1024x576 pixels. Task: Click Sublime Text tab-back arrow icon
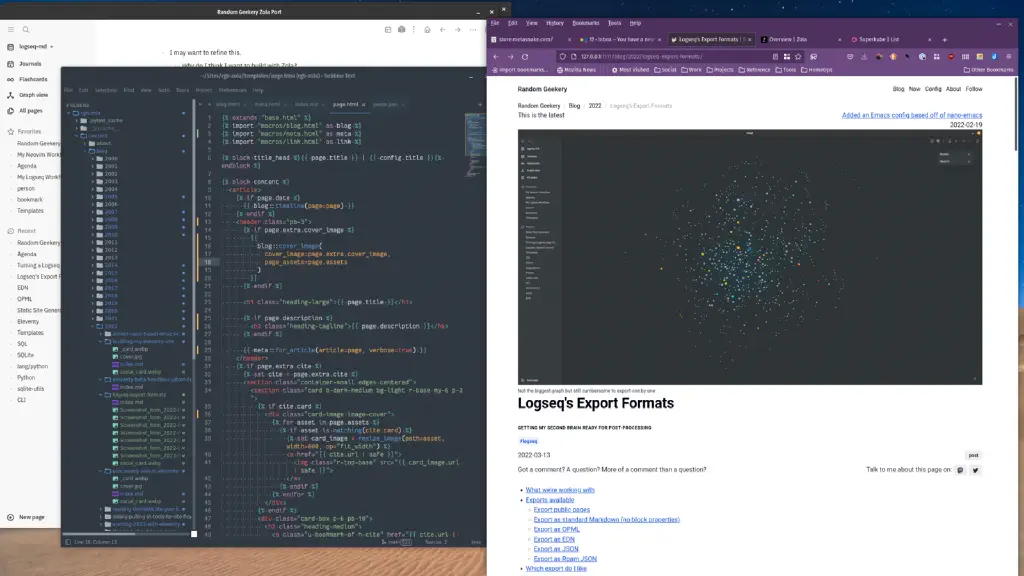200,104
